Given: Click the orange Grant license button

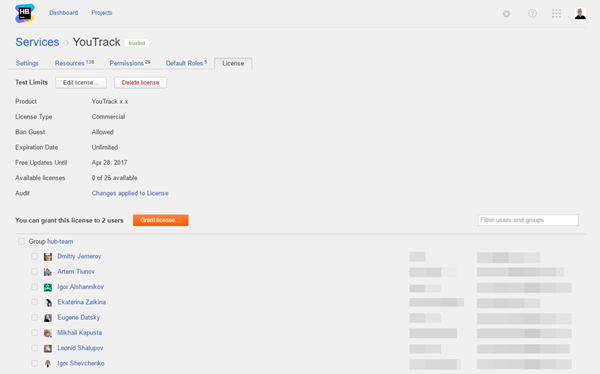Looking at the screenshot, I should click(x=161, y=220).
